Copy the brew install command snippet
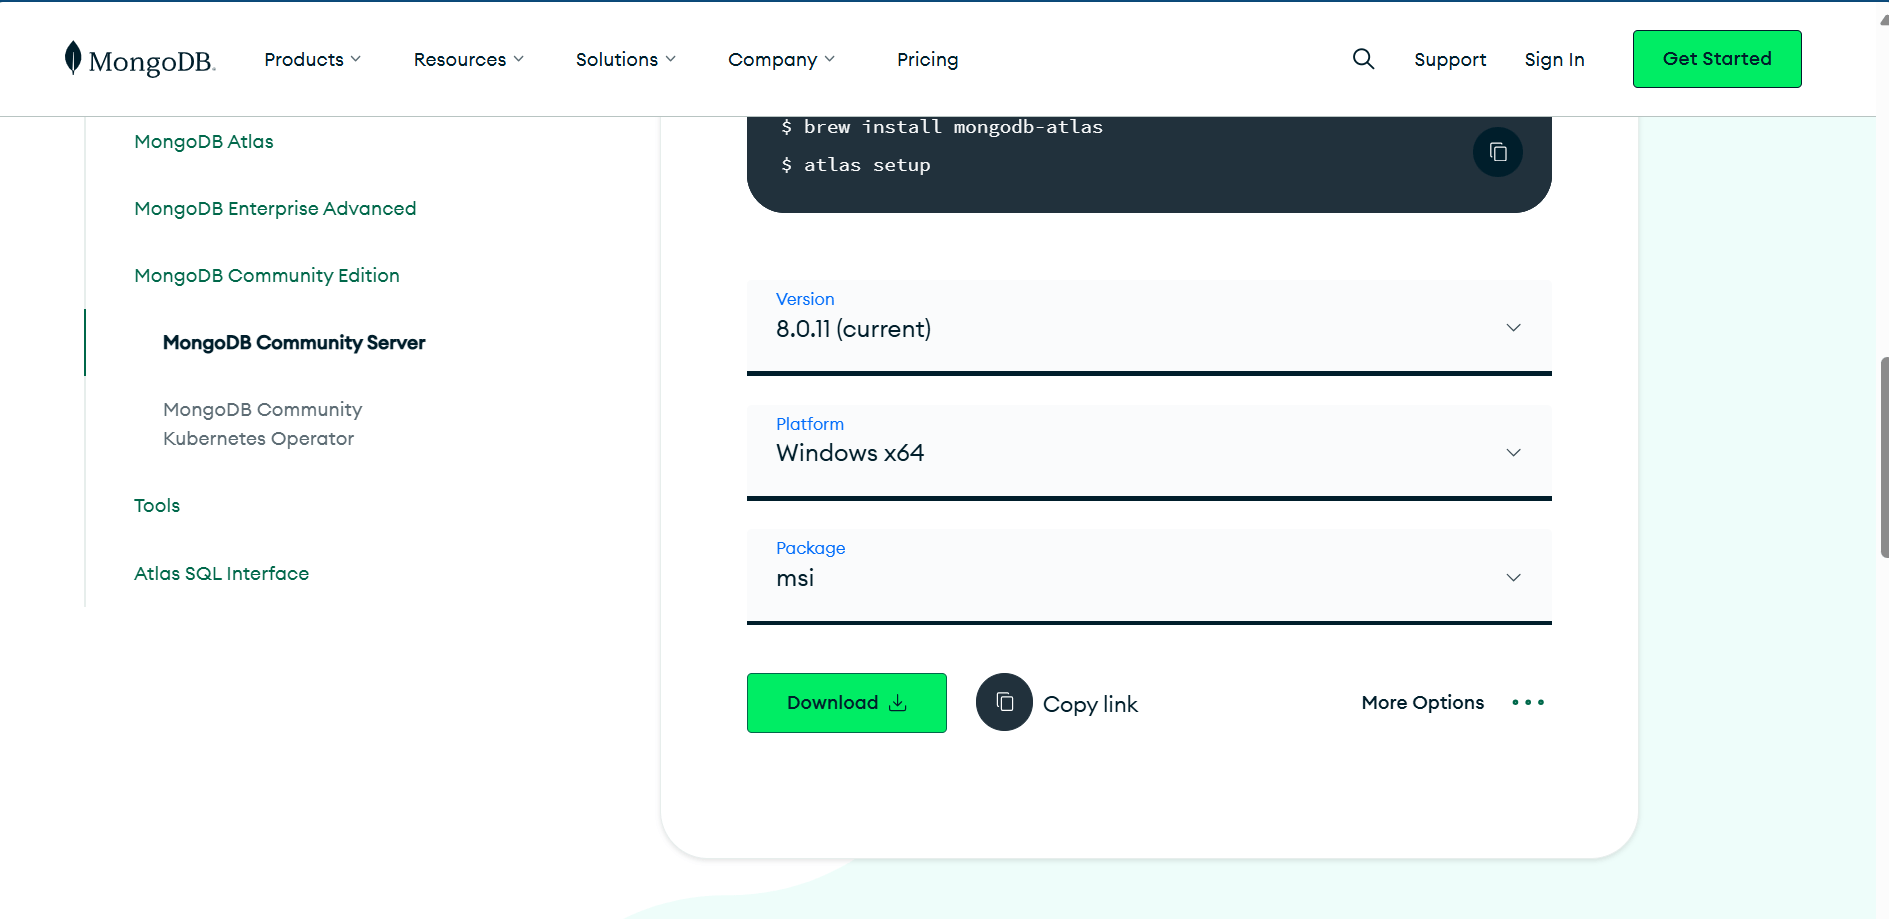This screenshot has height=919, width=1889. [1497, 152]
